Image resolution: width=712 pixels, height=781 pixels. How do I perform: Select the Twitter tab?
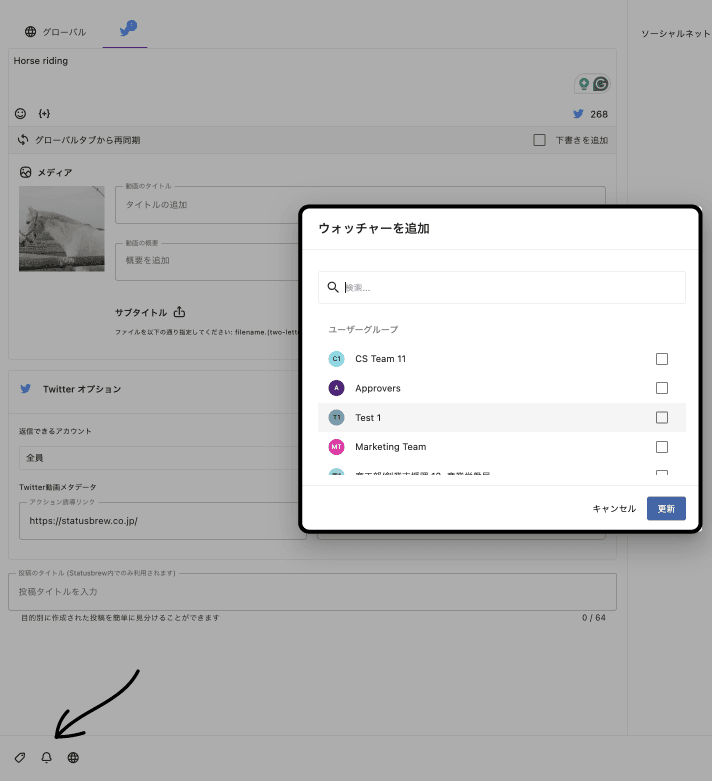(x=127, y=30)
